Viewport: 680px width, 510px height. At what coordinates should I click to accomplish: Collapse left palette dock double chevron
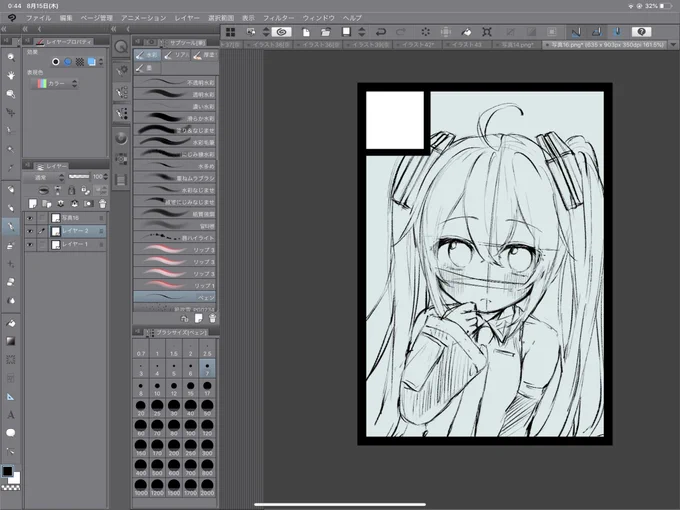4,29
